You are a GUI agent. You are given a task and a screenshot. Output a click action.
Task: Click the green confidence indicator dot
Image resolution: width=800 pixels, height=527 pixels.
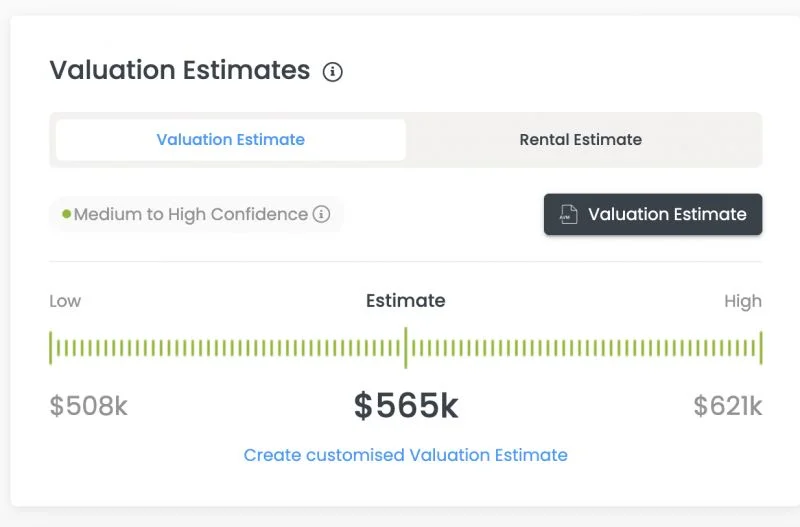click(66, 214)
